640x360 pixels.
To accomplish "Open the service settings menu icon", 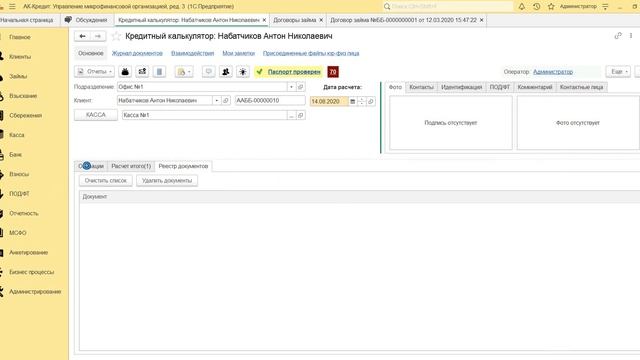I will (605, 7).
